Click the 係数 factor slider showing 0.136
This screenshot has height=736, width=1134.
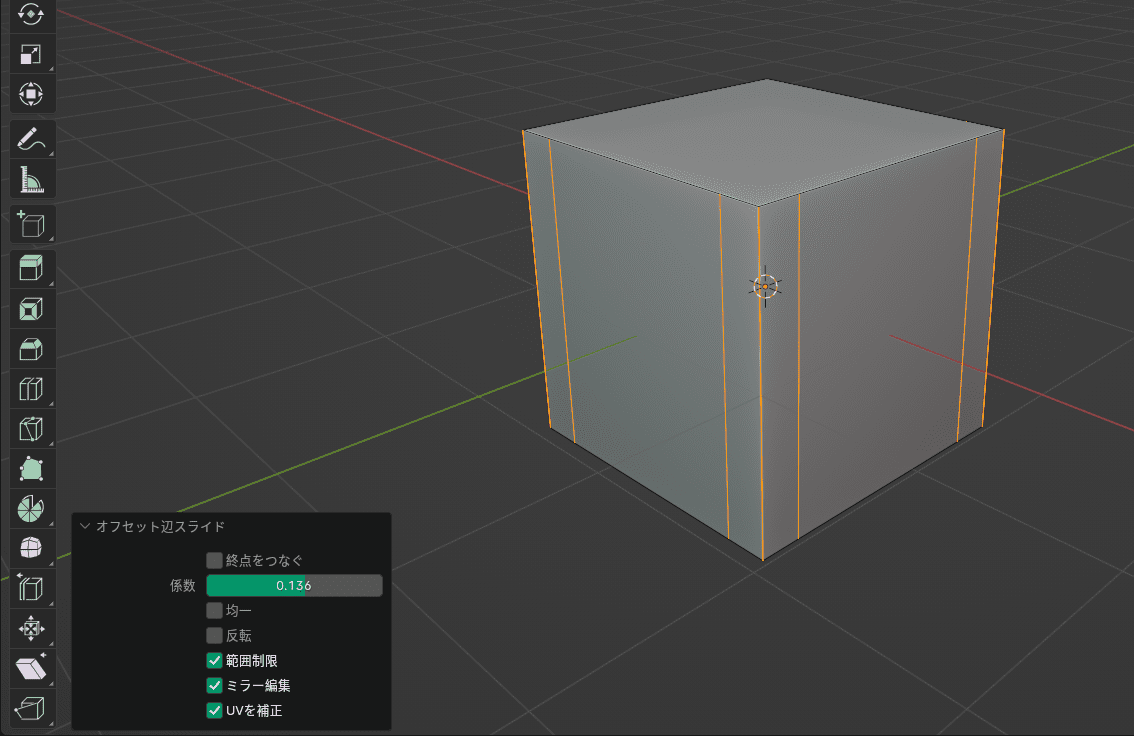point(294,586)
